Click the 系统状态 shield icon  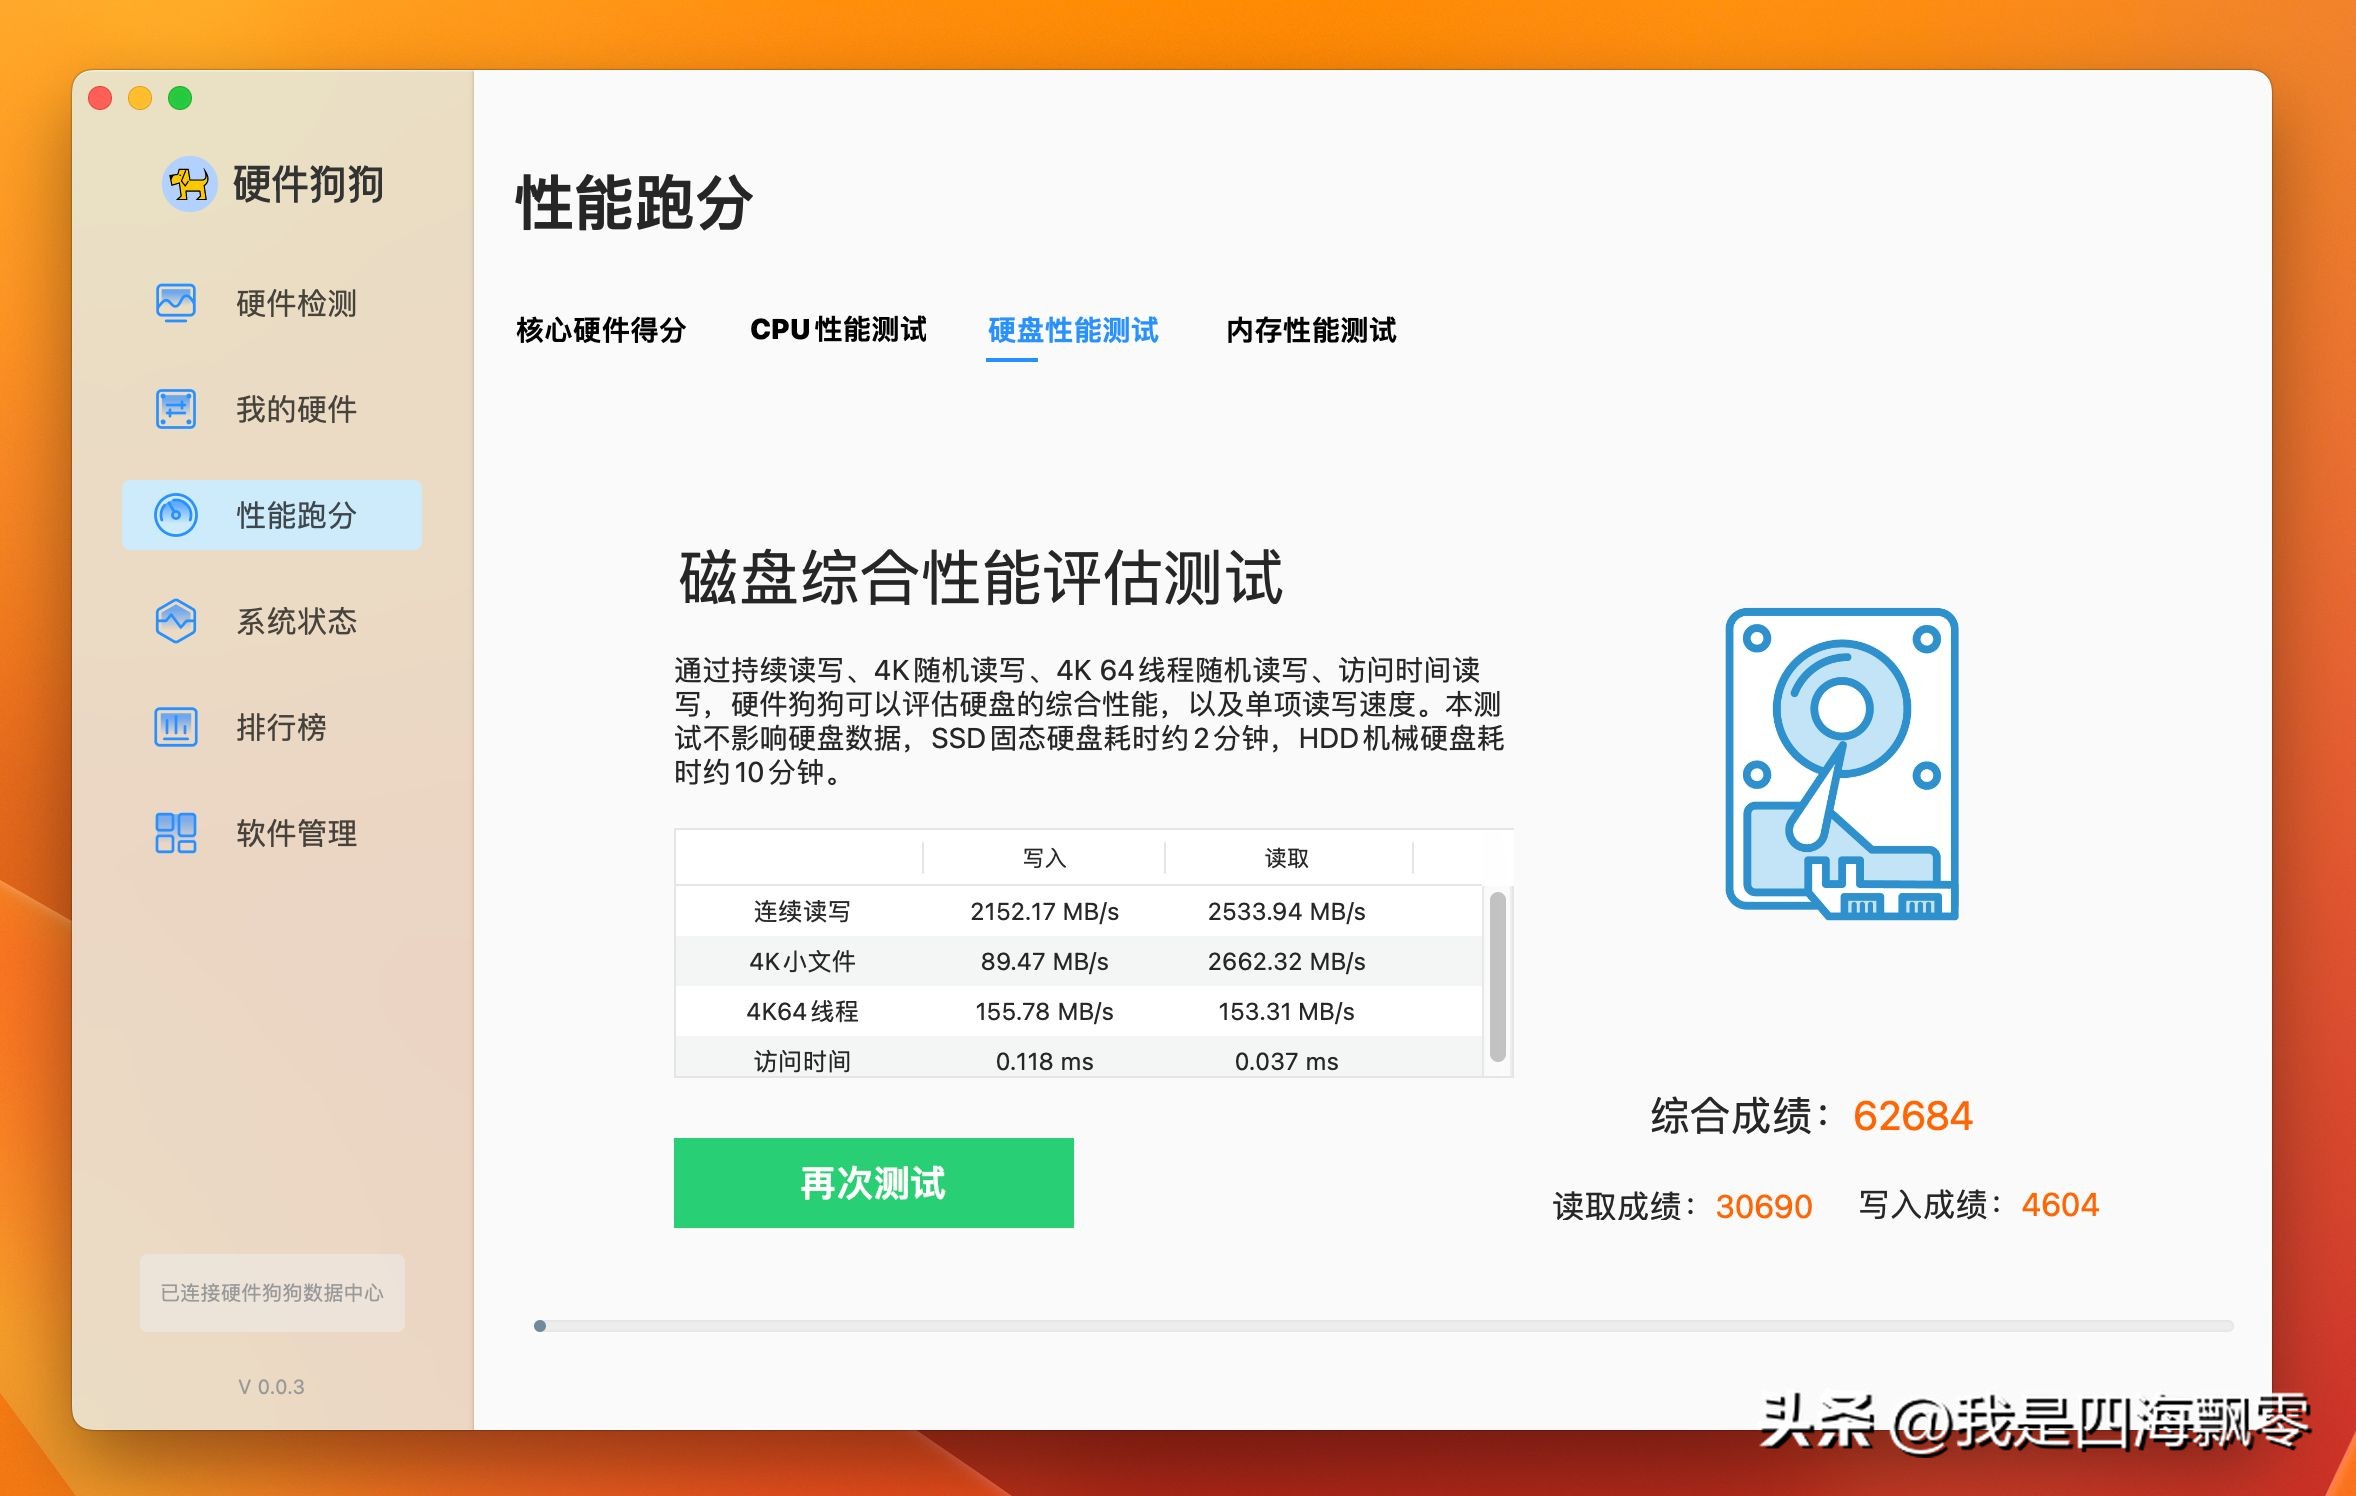176,621
